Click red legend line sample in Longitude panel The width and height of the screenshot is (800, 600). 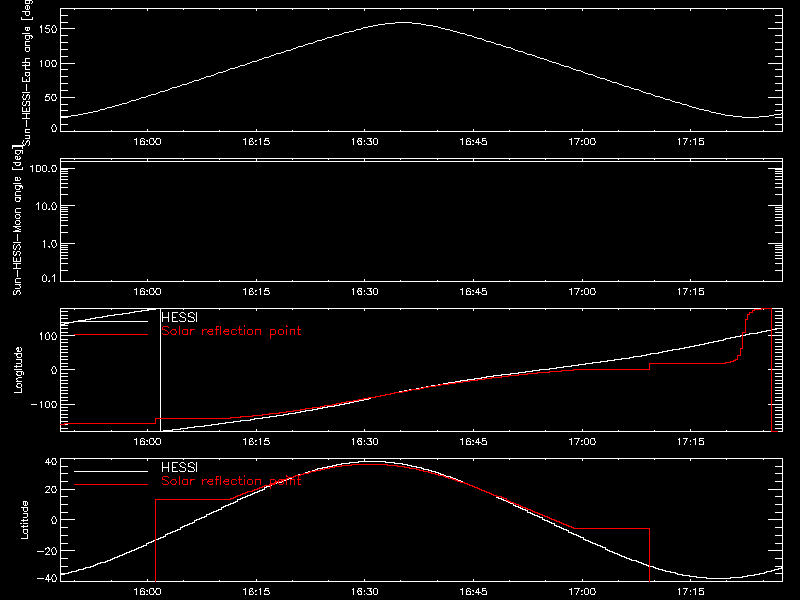point(111,335)
